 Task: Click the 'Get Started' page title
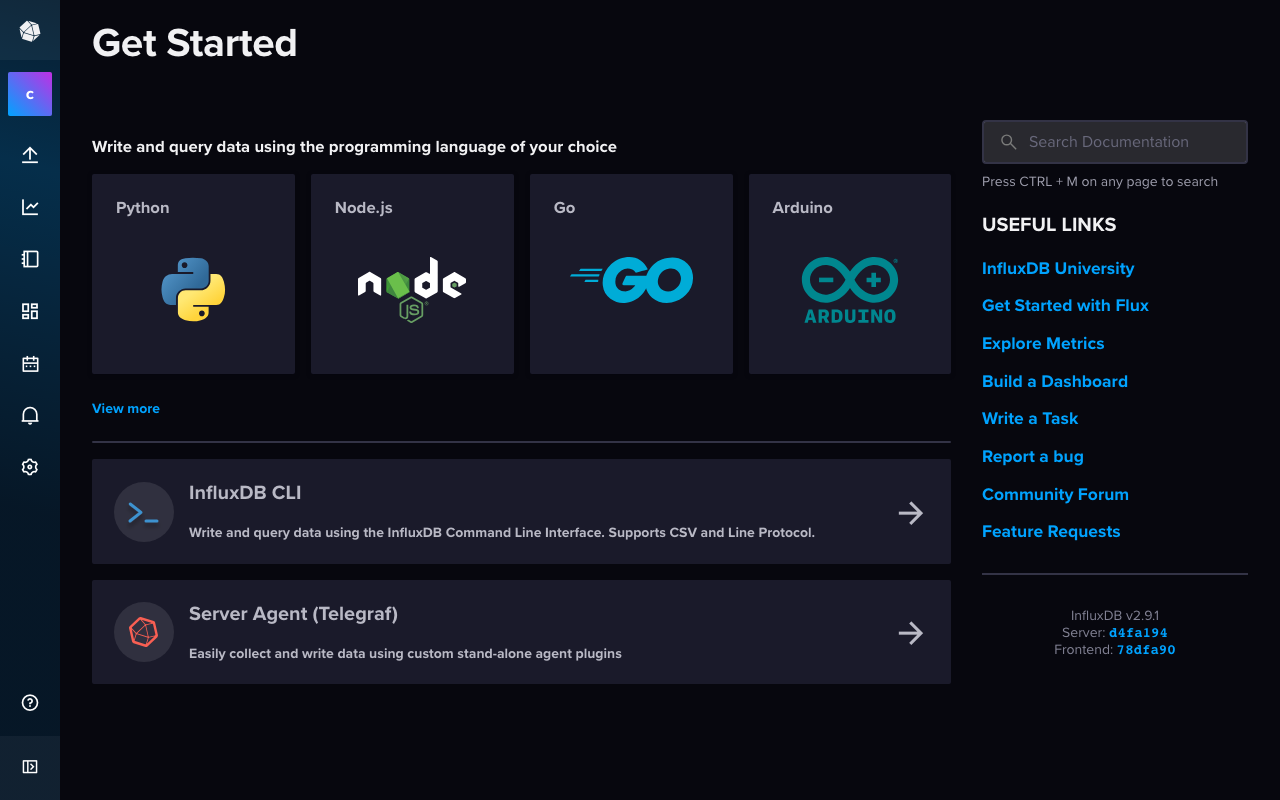coord(194,43)
